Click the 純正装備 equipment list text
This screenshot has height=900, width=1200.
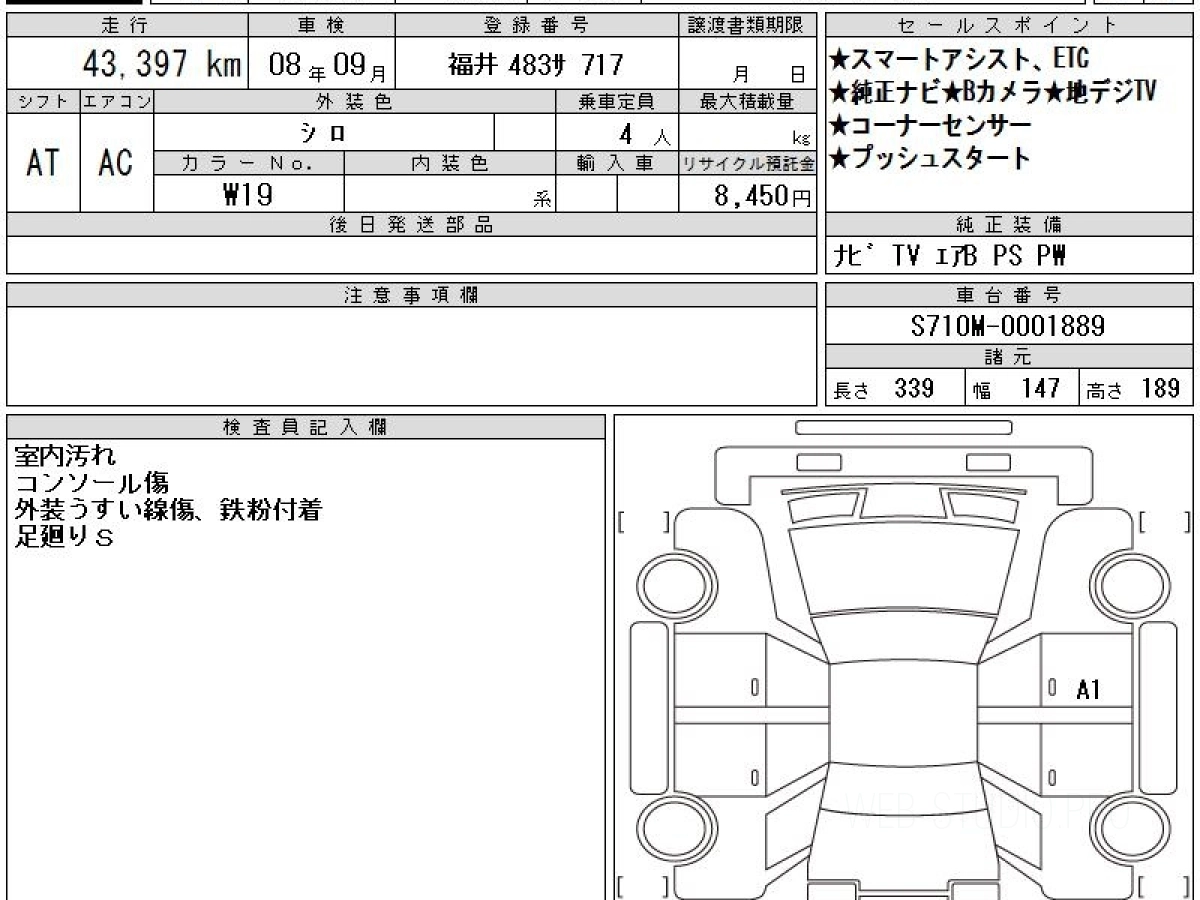950,256
